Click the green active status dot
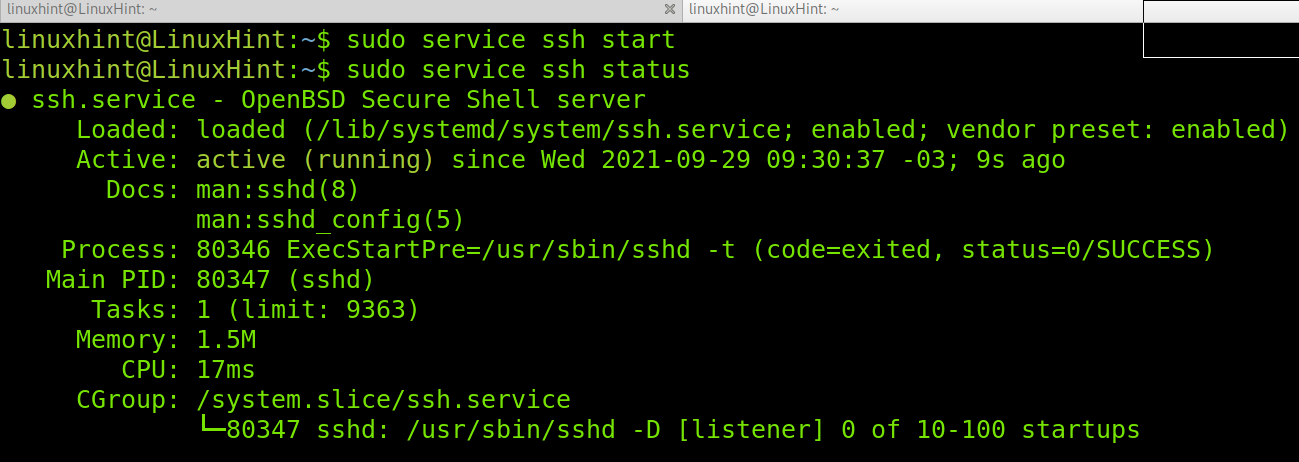Image resolution: width=1299 pixels, height=462 pixels. 9,101
